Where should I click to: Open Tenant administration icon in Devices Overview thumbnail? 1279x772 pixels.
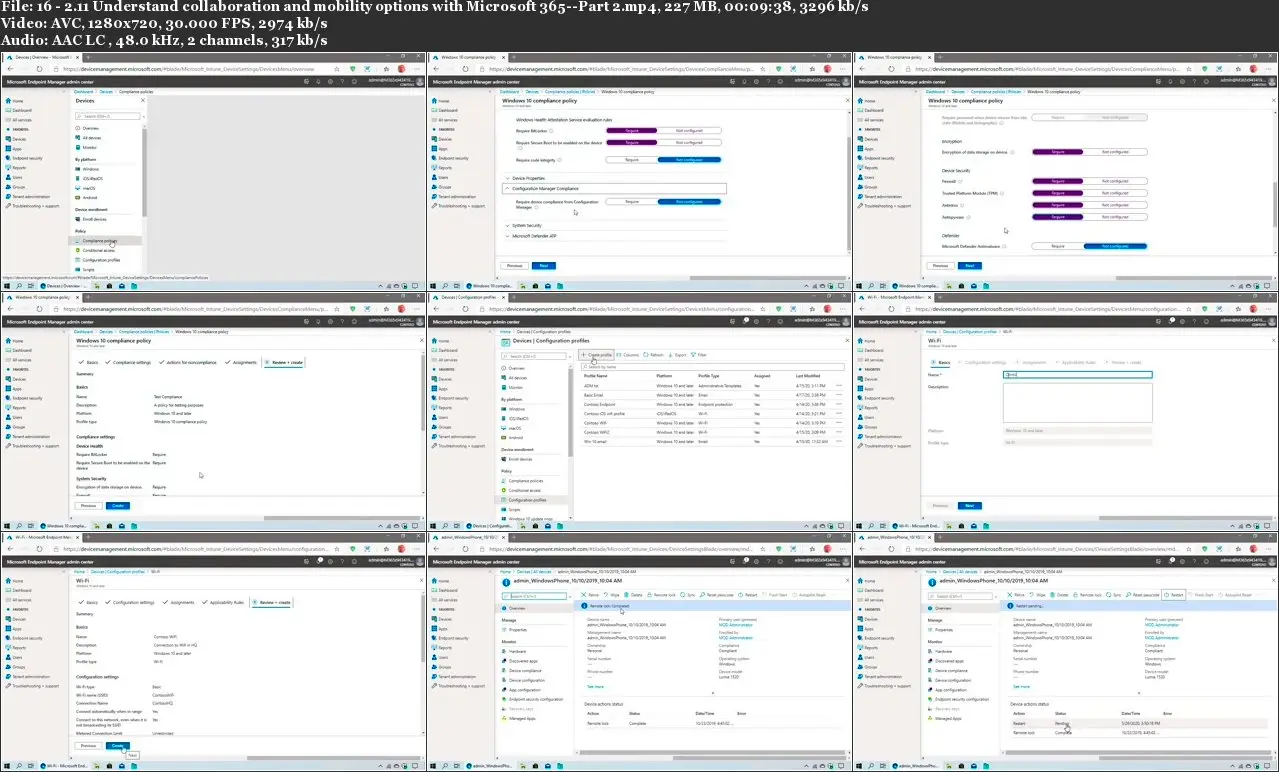click(x=8, y=196)
